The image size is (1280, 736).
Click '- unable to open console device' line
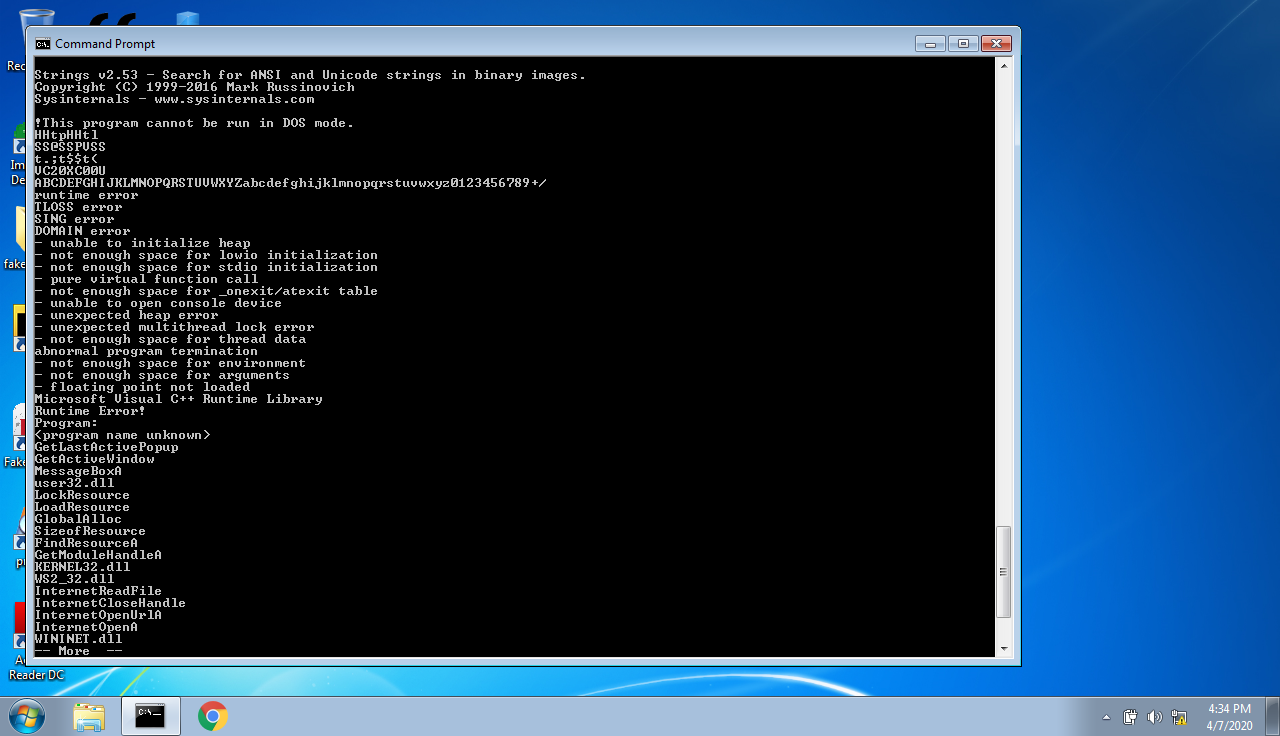coord(158,303)
